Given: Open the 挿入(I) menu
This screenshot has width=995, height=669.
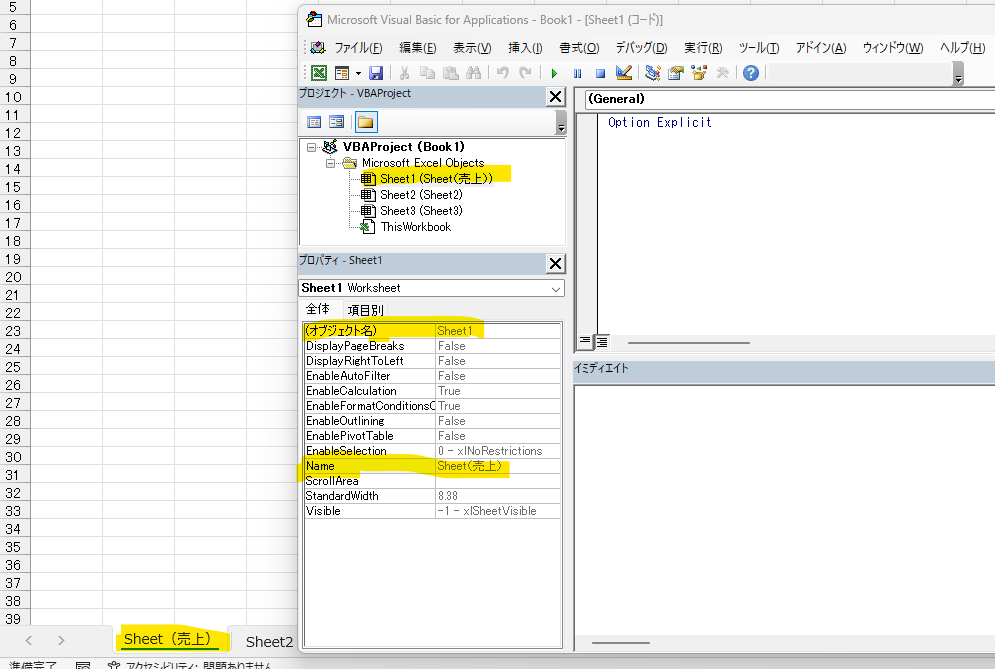Looking at the screenshot, I should pyautogui.click(x=525, y=48).
